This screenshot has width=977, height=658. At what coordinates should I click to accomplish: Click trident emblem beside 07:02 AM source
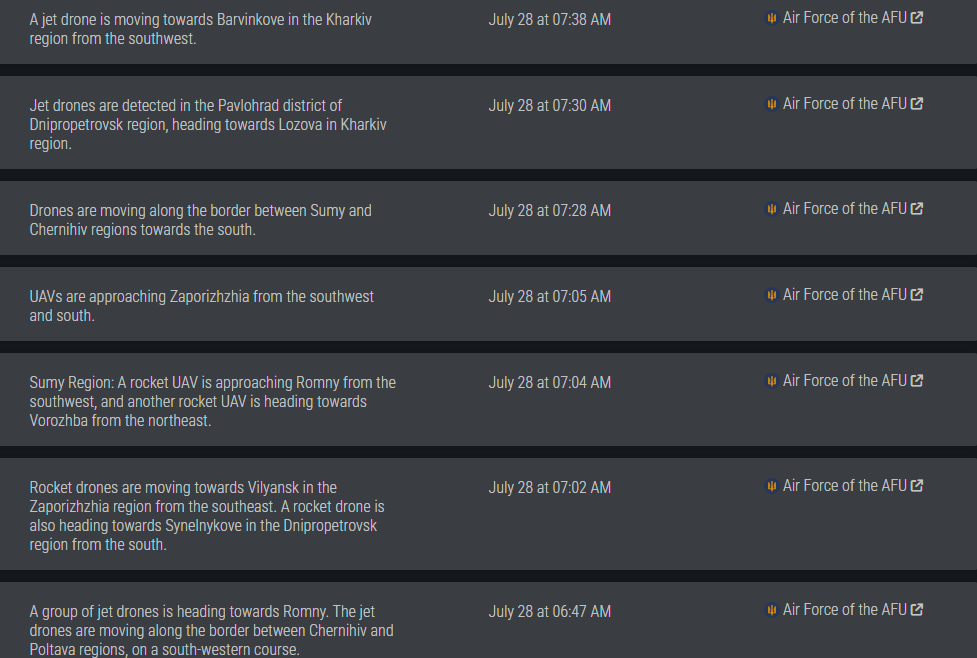tap(771, 485)
